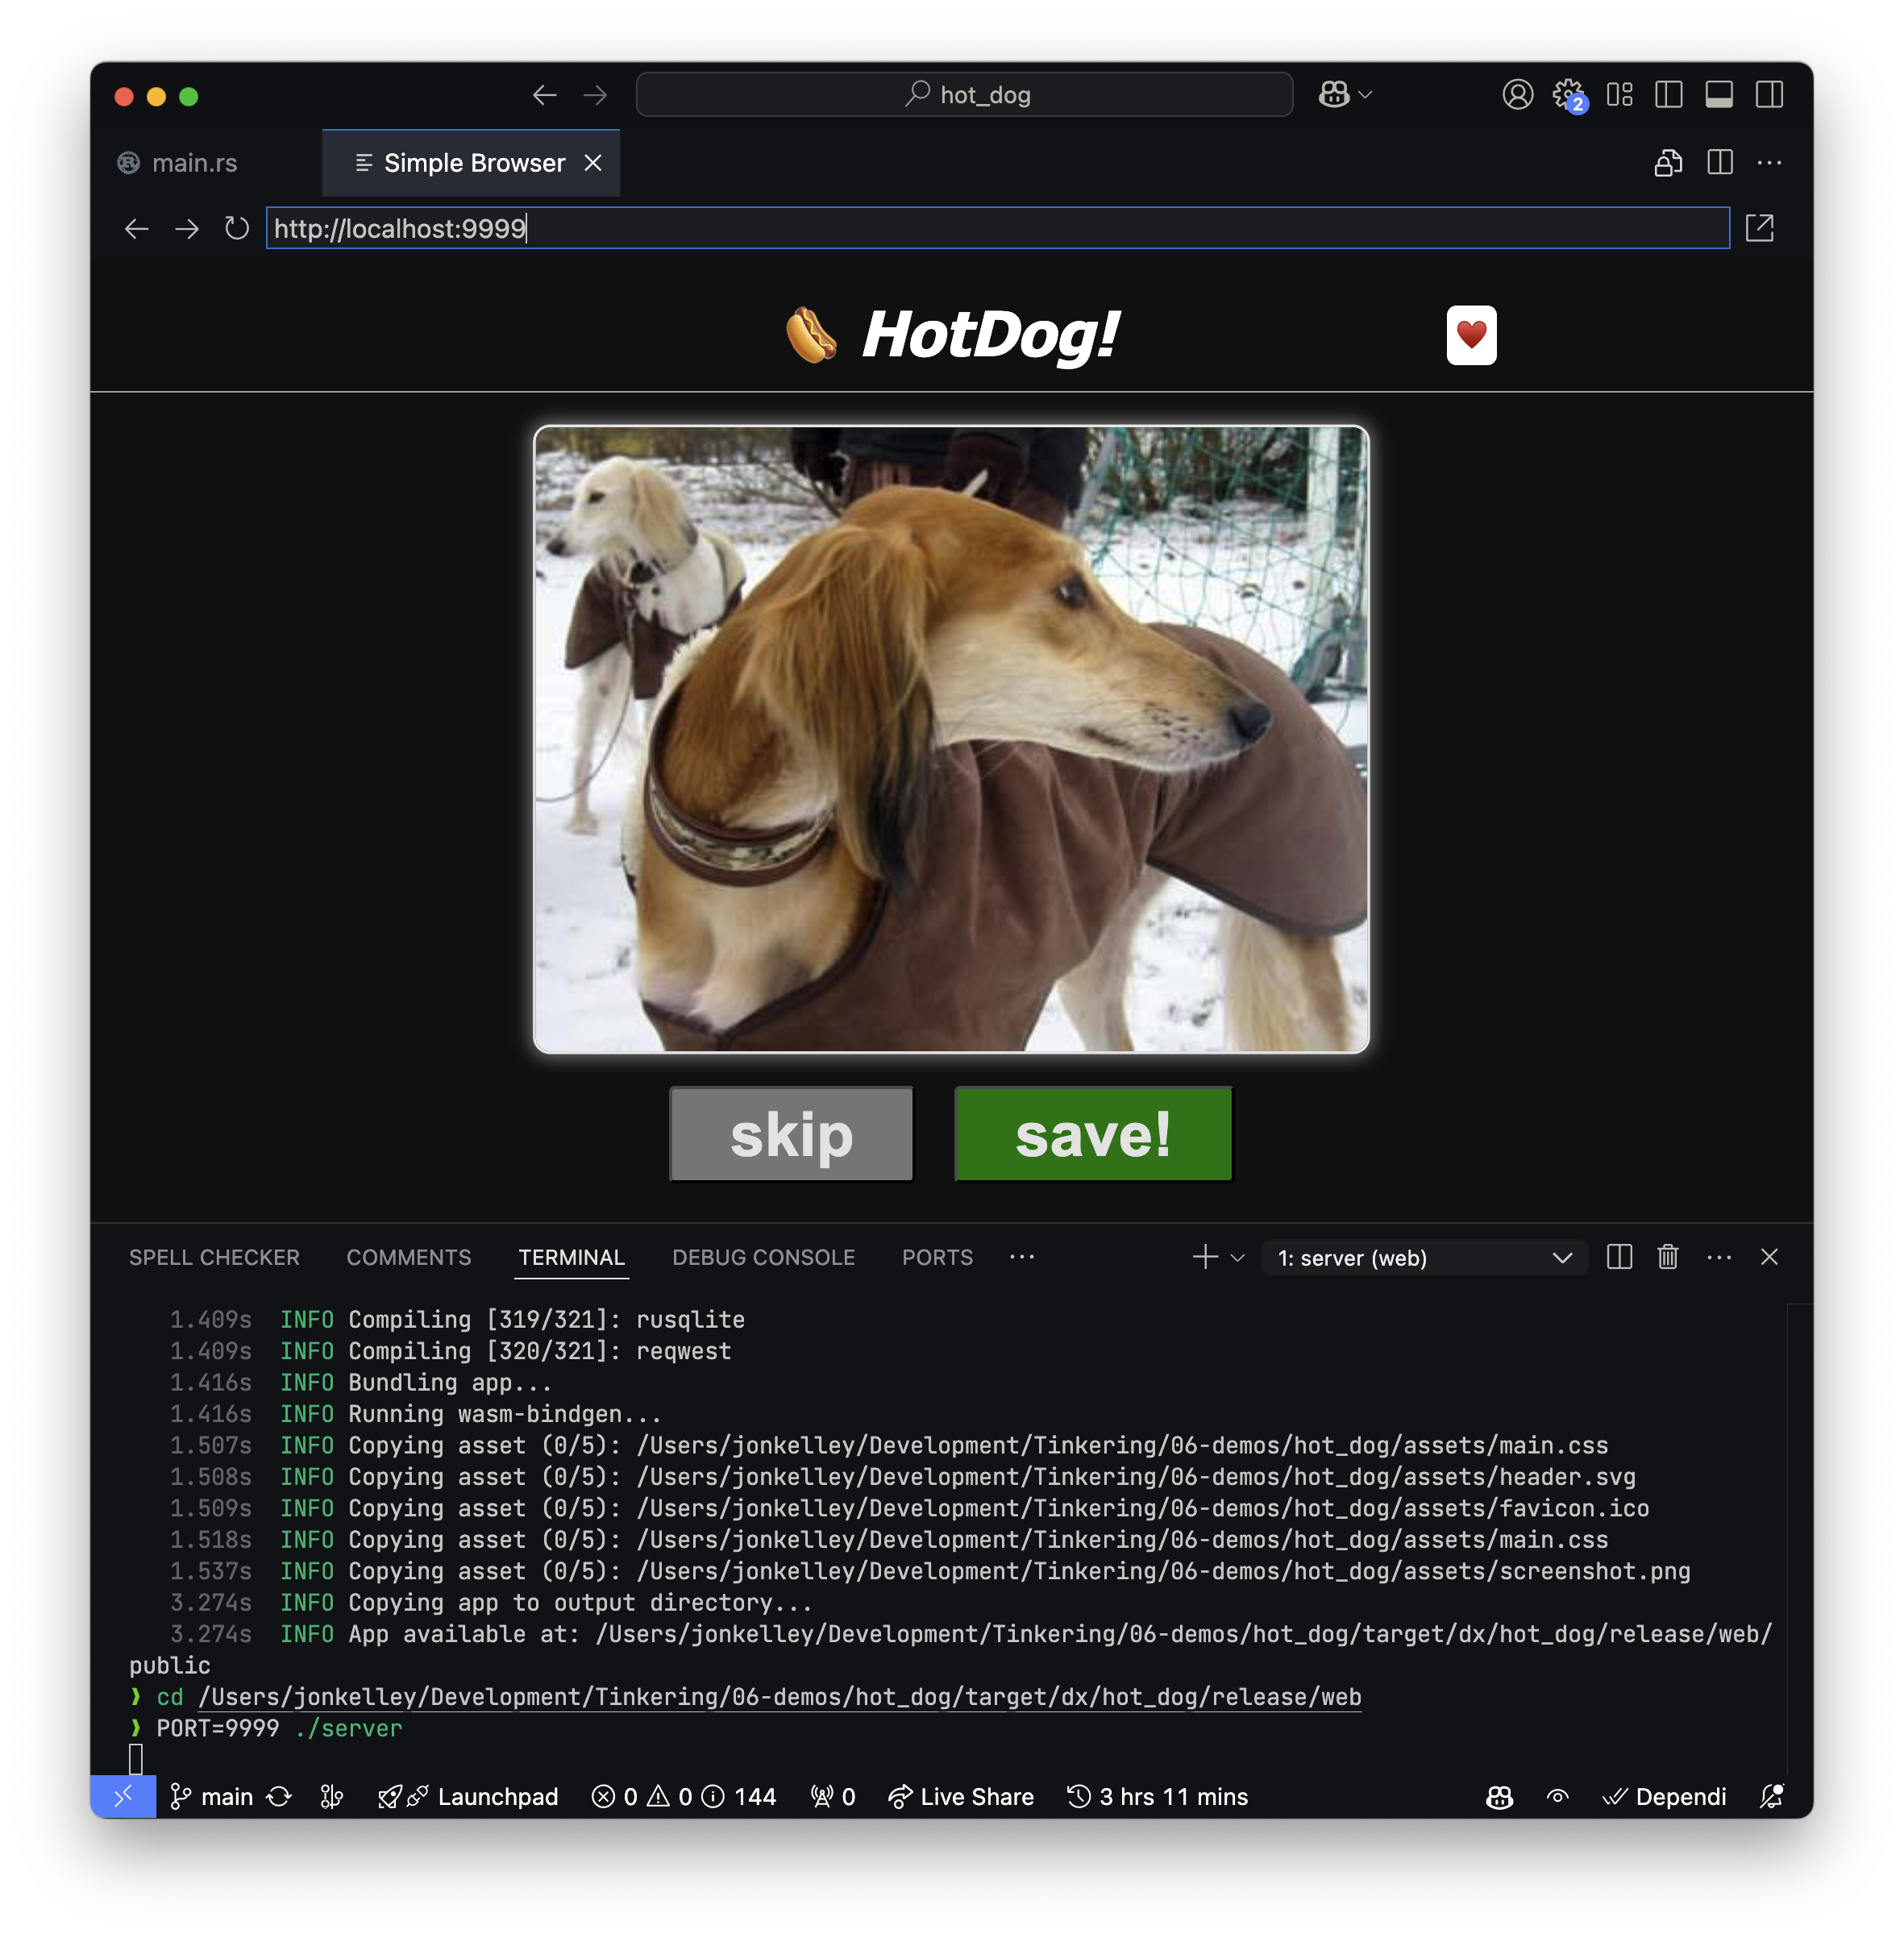This screenshot has height=1938, width=1904.
Task: Open Manage gear with update badge
Action: 1568,95
